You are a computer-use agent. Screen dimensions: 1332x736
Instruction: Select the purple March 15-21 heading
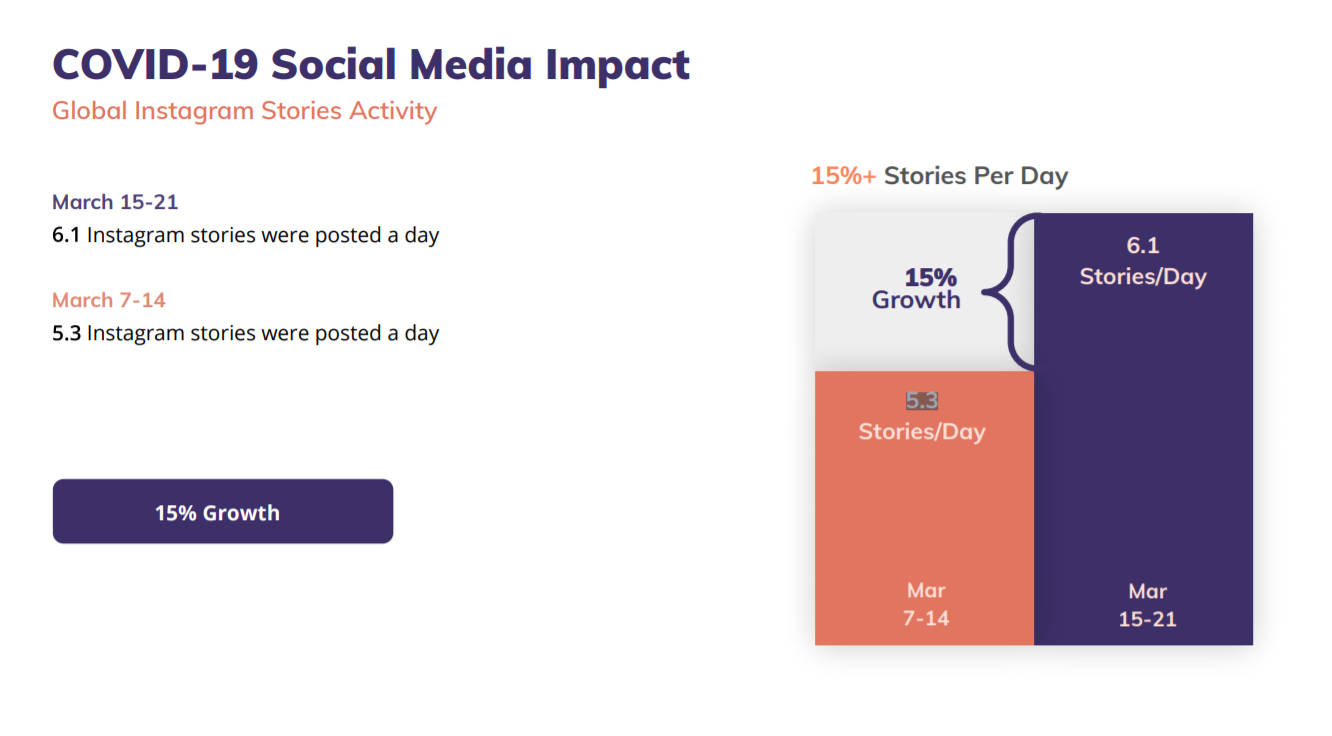point(115,202)
